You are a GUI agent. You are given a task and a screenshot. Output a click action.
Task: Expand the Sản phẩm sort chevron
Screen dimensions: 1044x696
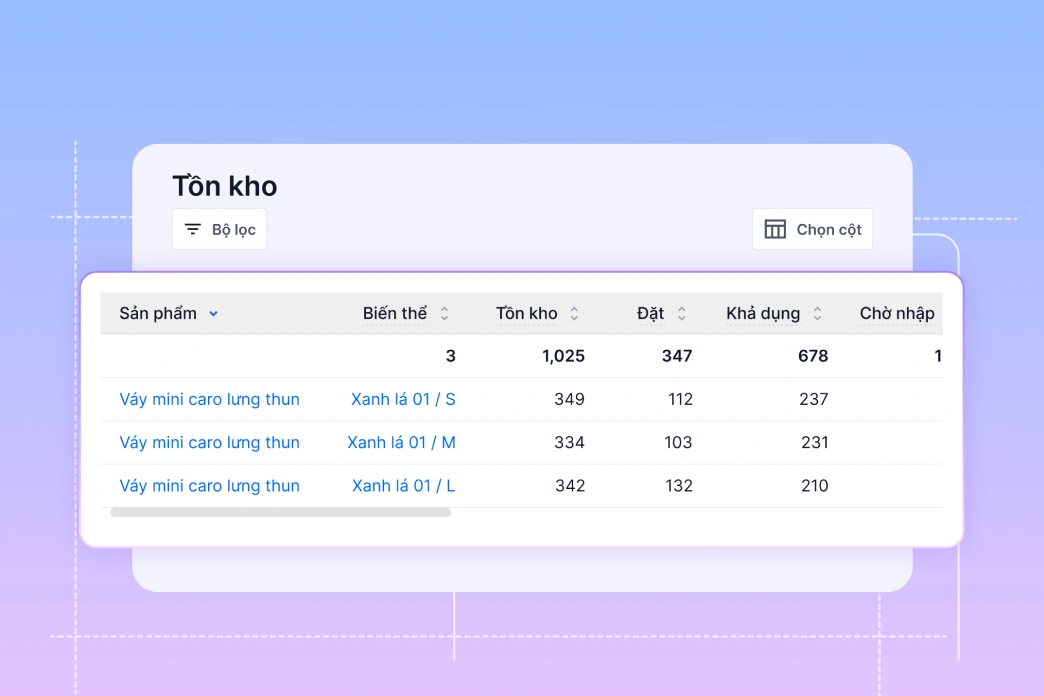tap(213, 314)
